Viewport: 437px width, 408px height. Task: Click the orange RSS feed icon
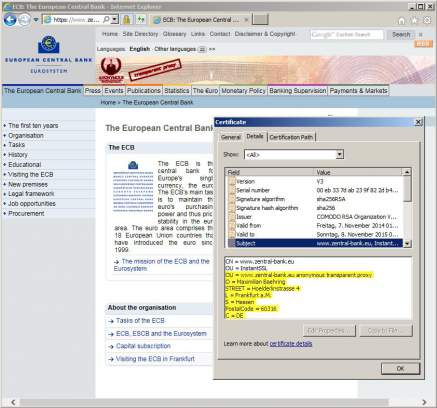pyautogui.click(x=423, y=43)
